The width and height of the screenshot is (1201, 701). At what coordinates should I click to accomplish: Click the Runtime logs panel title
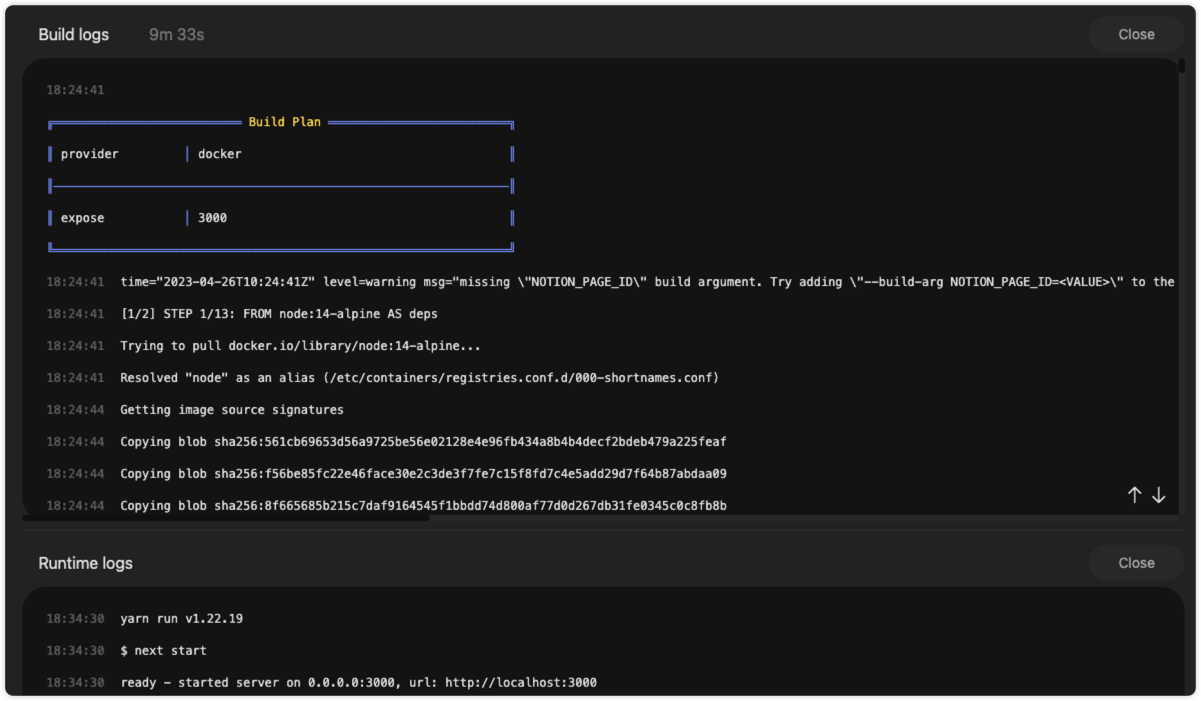(84, 562)
